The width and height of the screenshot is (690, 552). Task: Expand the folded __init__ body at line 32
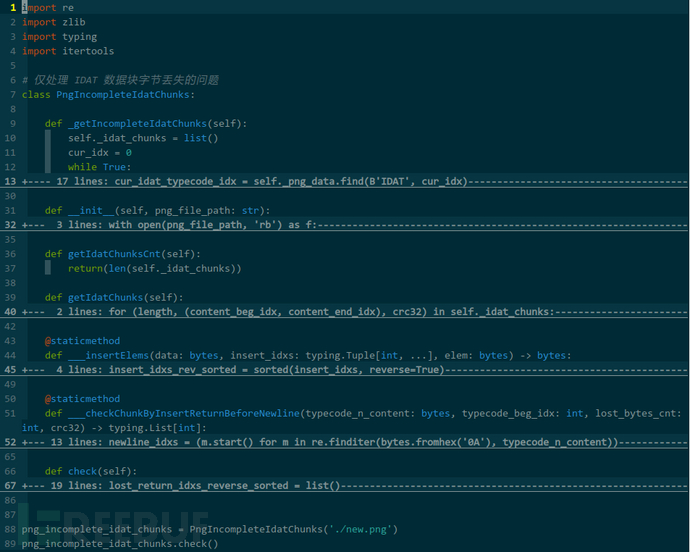(x=345, y=224)
